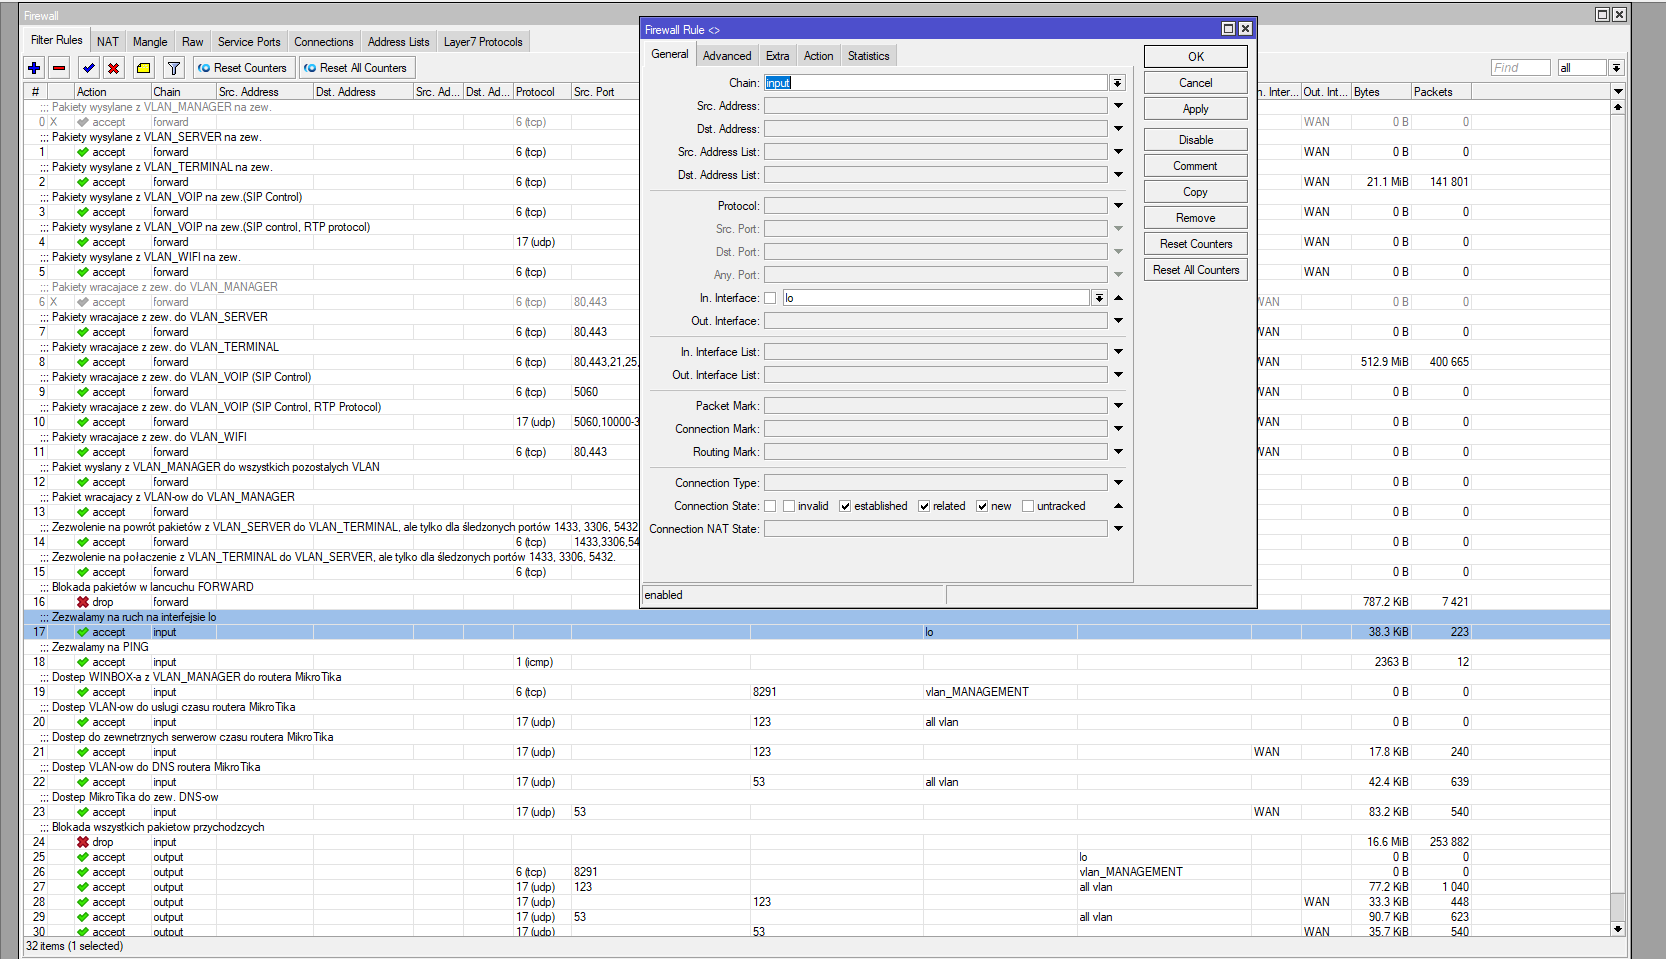The width and height of the screenshot is (1666, 959).
Task: Switch to the Raw tab
Action: (193, 42)
